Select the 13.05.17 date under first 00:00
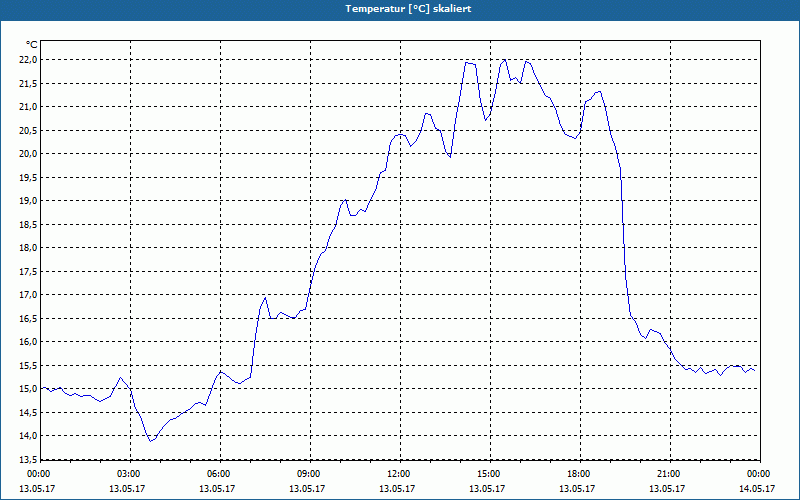Image resolution: width=800 pixels, height=500 pixels. [37, 488]
